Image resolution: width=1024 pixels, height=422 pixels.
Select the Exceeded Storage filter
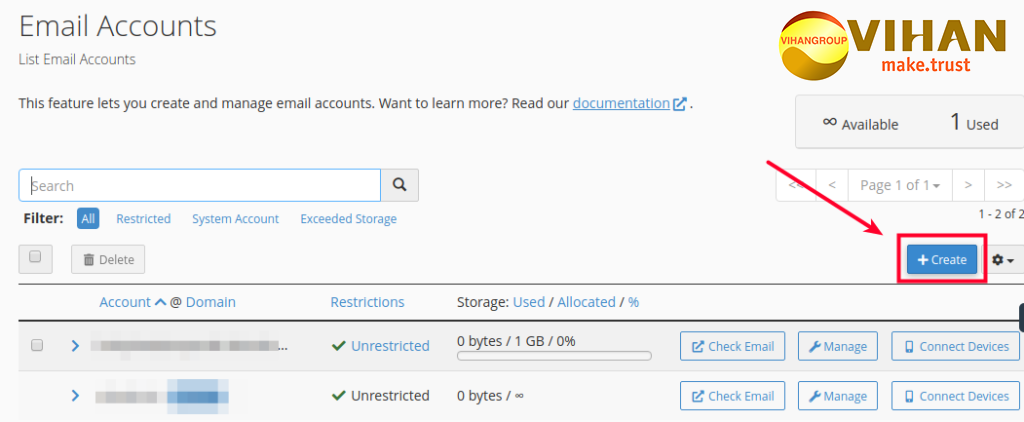click(x=348, y=219)
